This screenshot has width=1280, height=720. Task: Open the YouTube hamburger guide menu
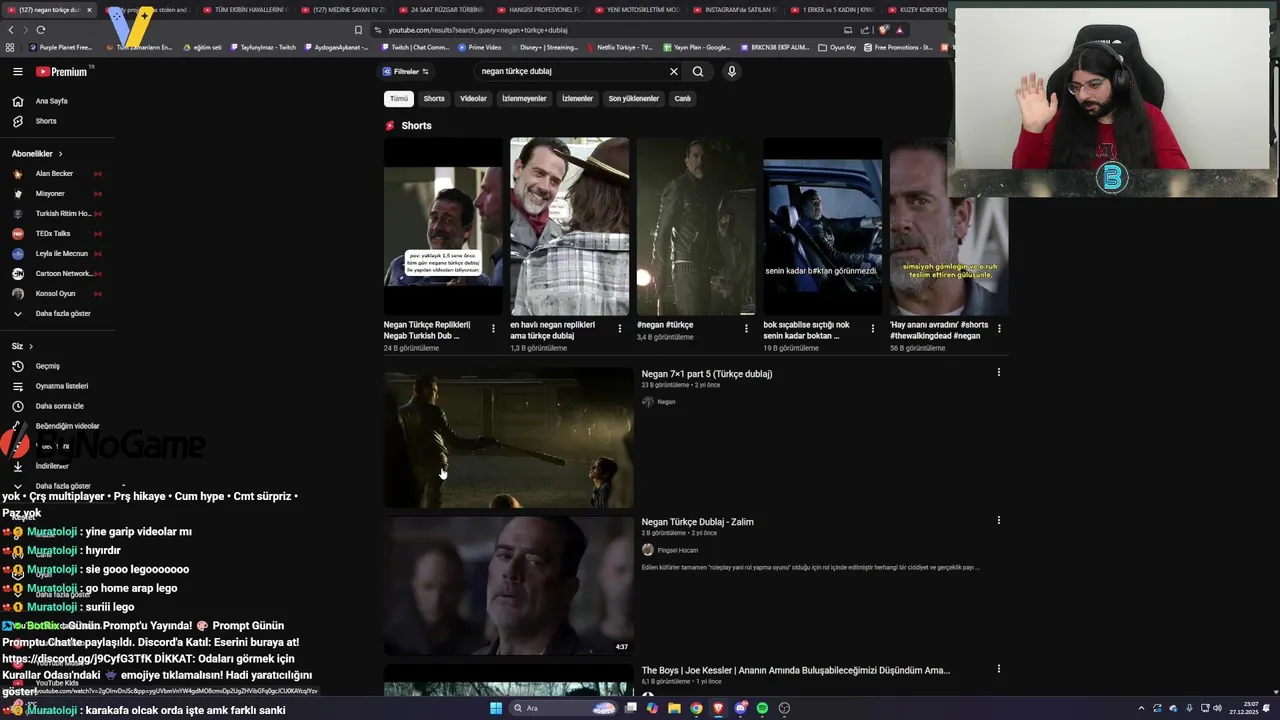[17, 72]
